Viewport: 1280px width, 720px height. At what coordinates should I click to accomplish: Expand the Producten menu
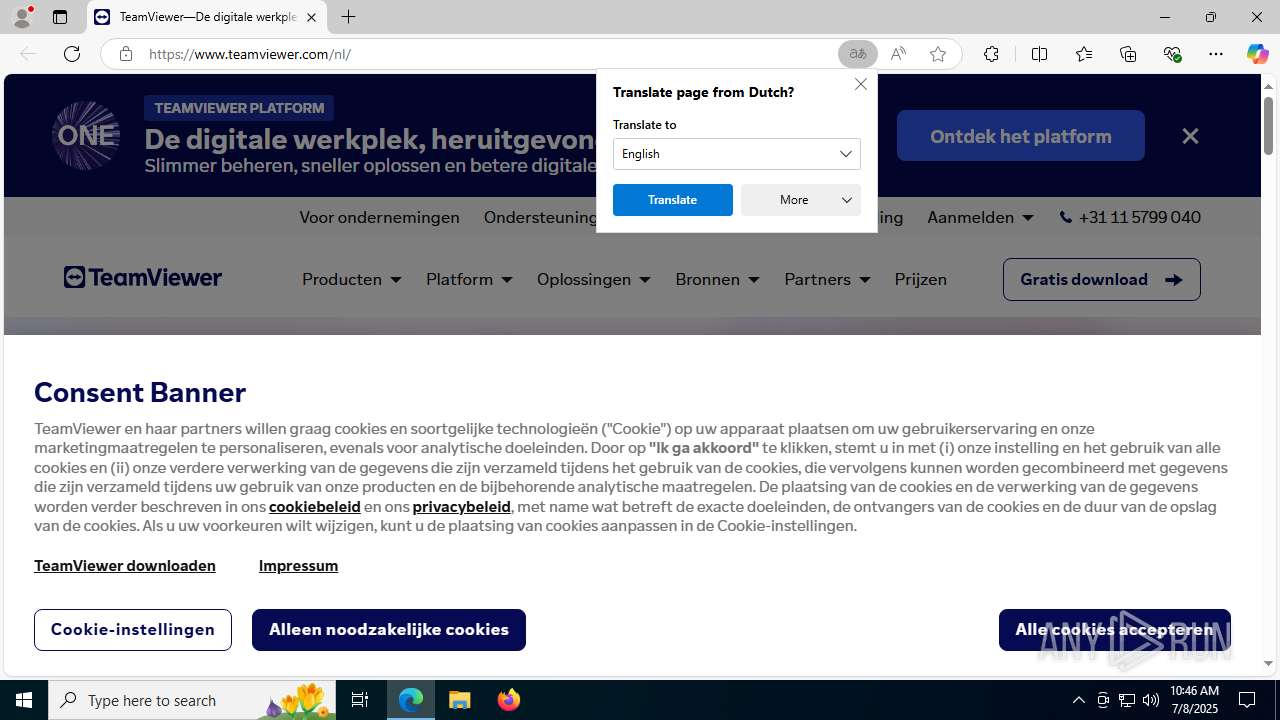coord(352,279)
